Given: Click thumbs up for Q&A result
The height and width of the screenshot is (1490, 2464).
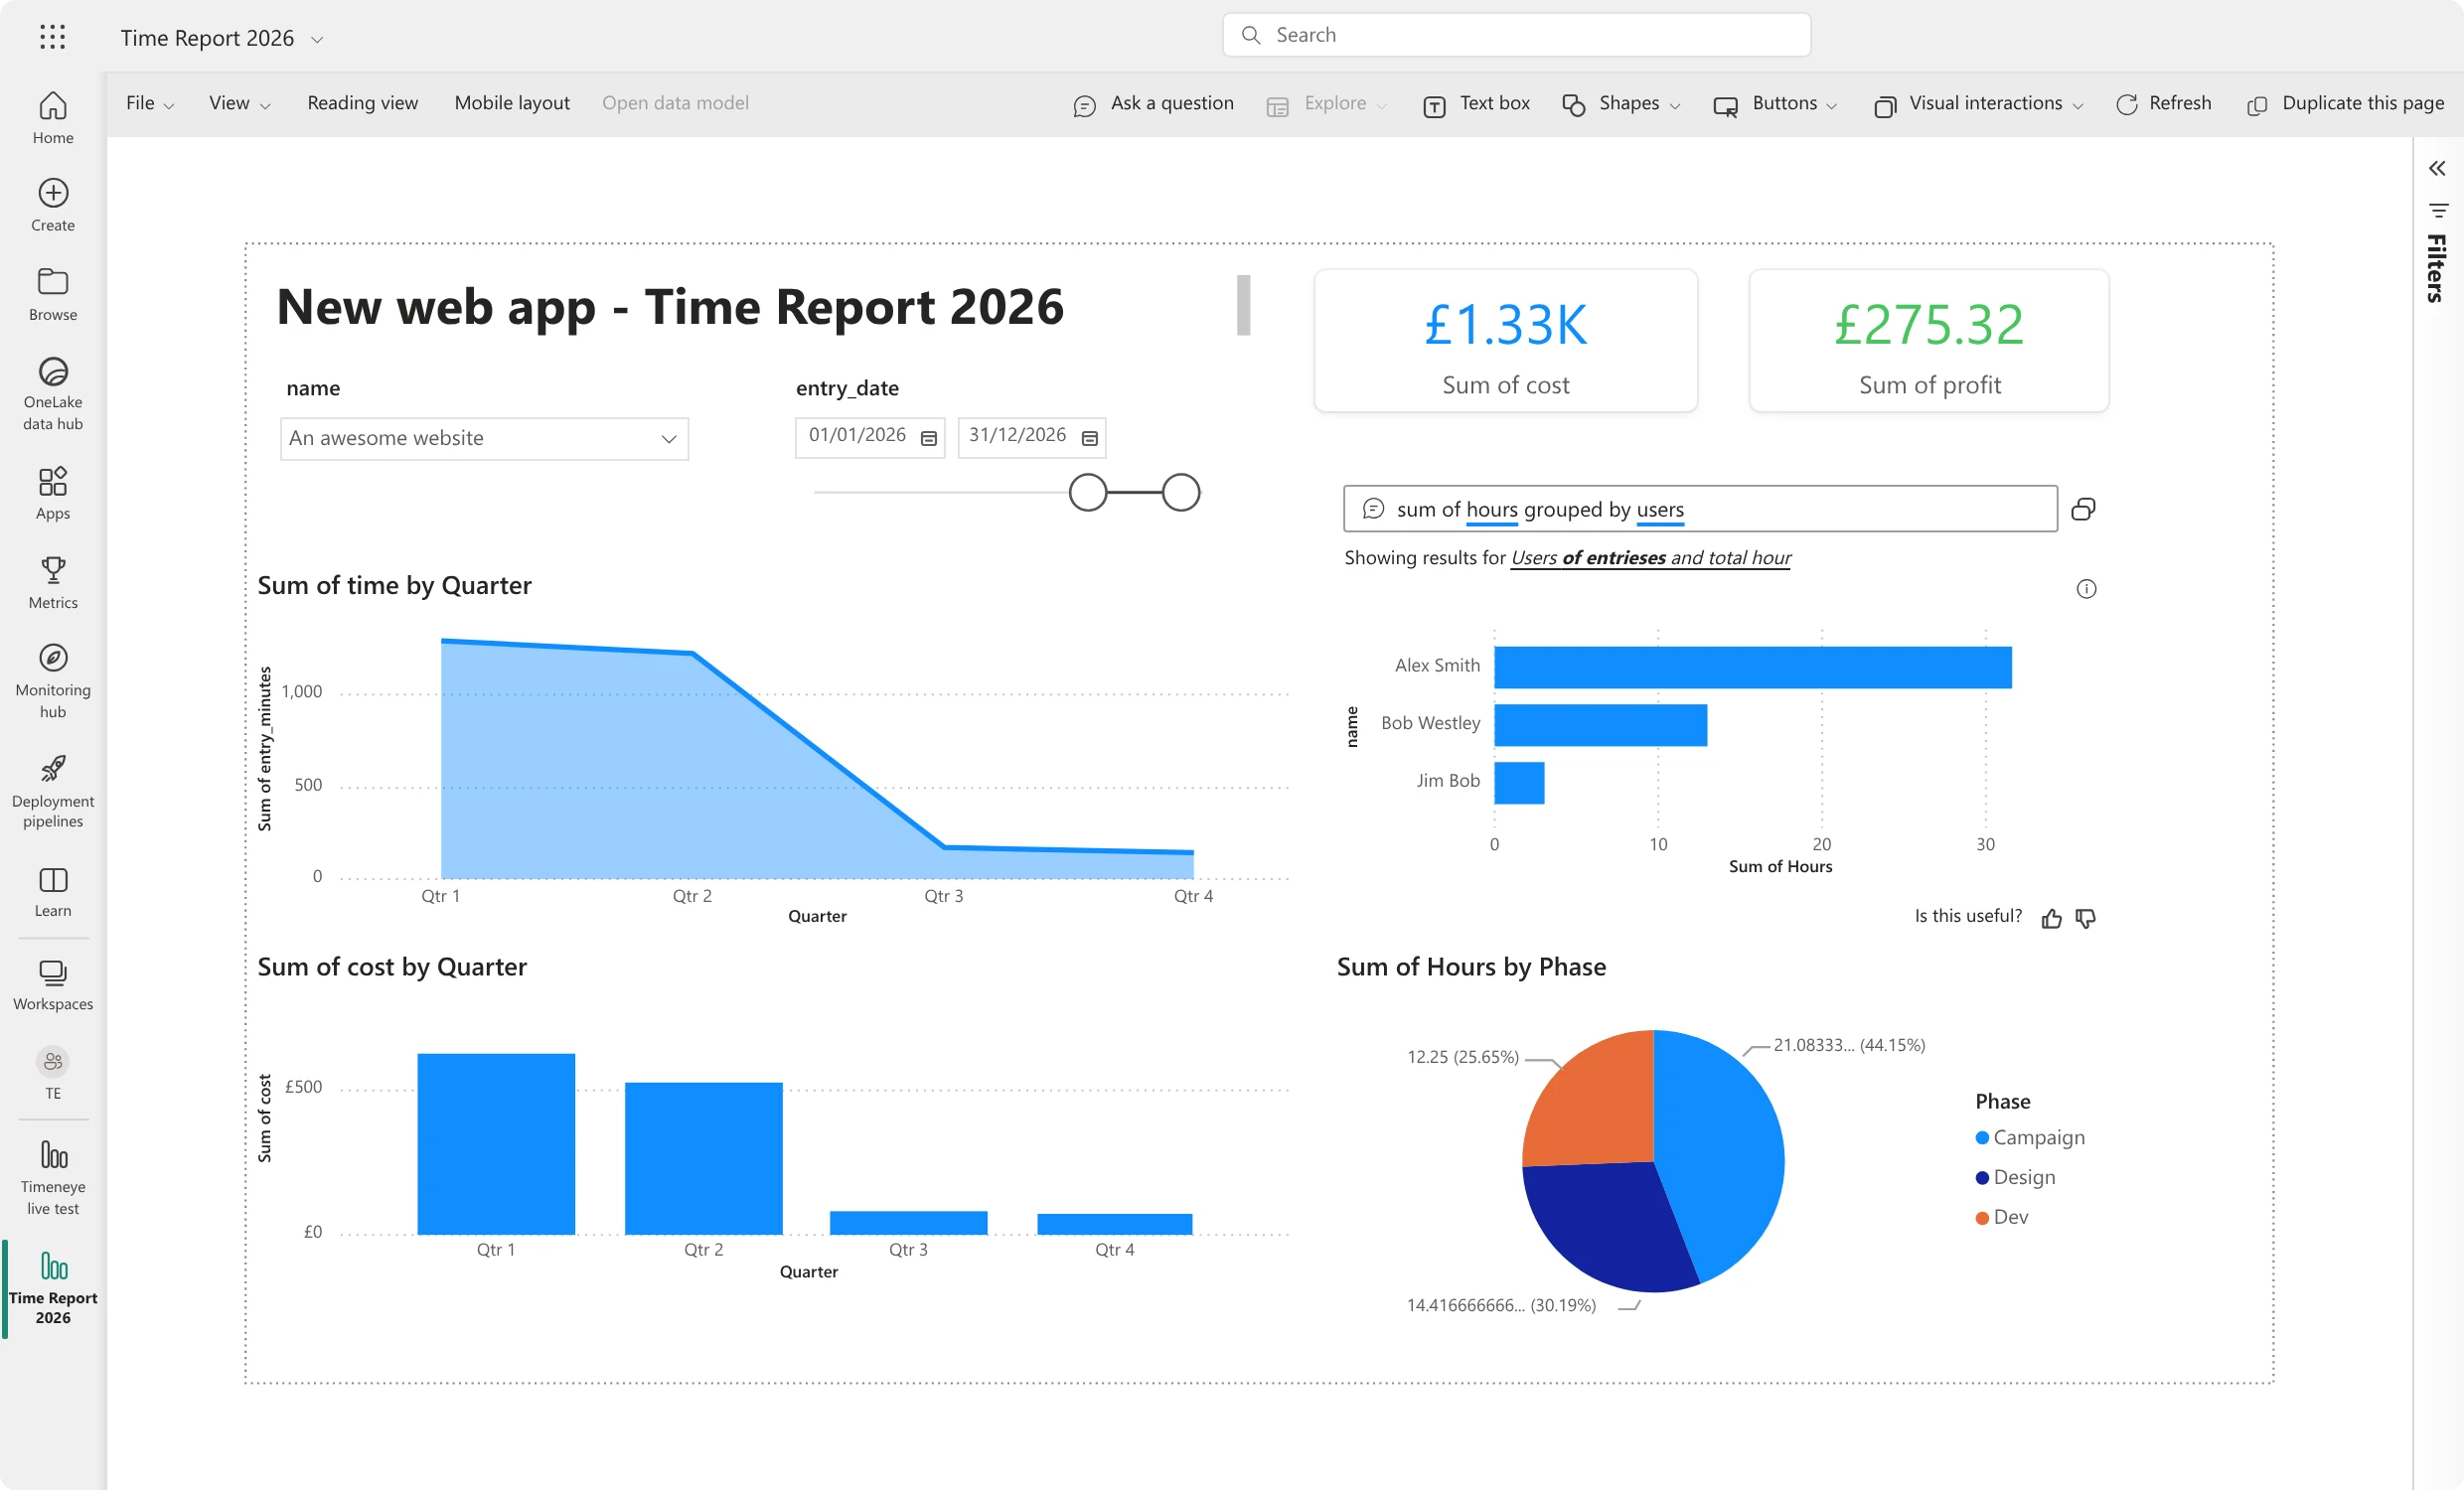Looking at the screenshot, I should pyautogui.click(x=2051, y=918).
